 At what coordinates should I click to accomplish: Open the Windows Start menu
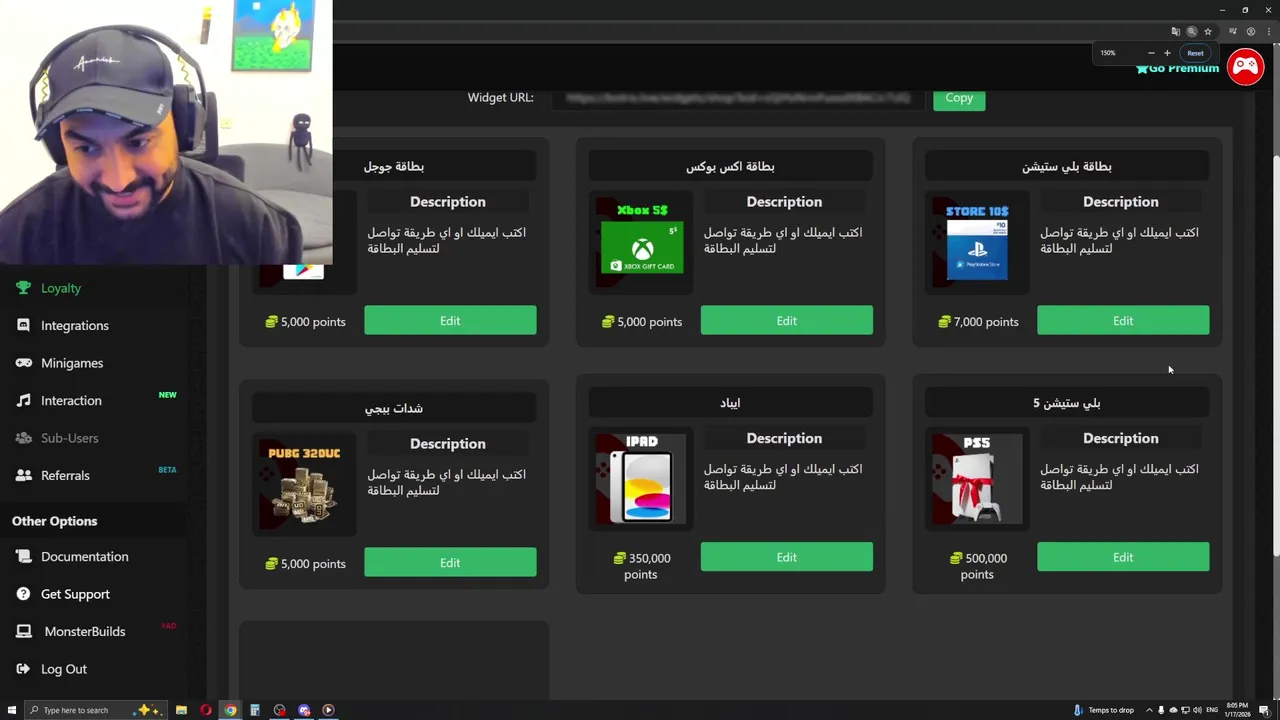click(x=12, y=710)
